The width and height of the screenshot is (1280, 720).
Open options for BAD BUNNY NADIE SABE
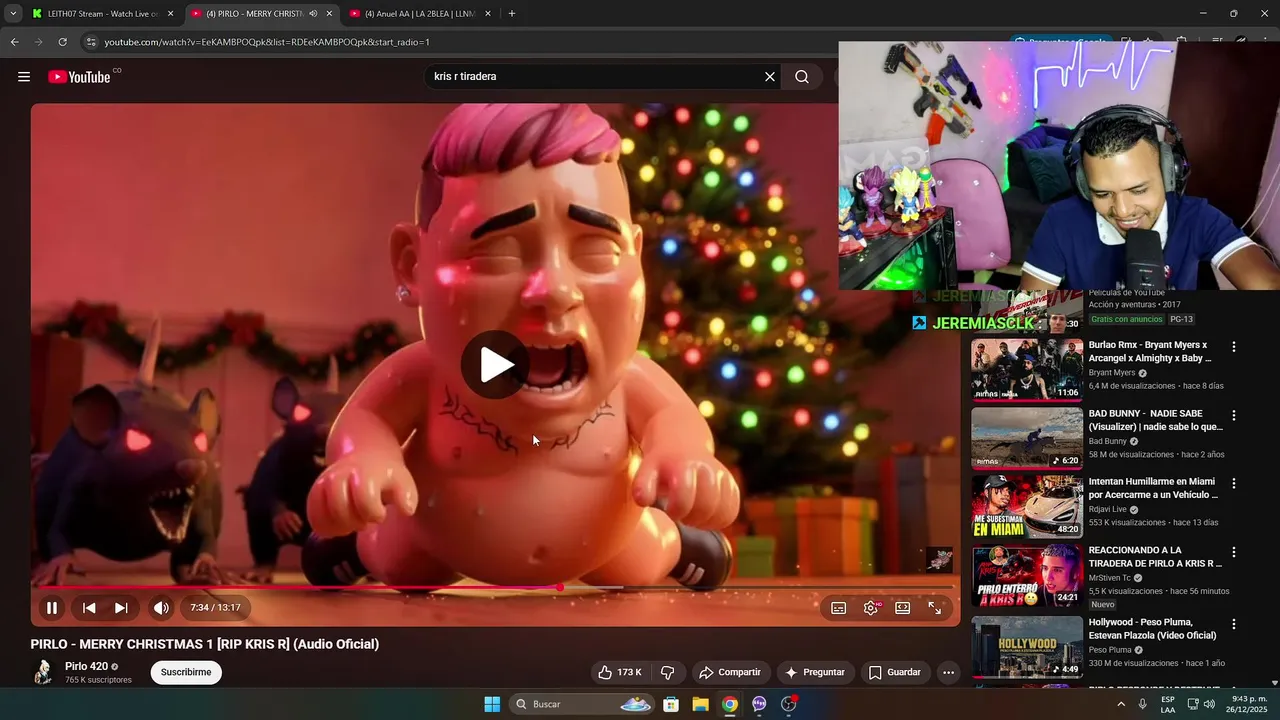pyautogui.click(x=1233, y=415)
